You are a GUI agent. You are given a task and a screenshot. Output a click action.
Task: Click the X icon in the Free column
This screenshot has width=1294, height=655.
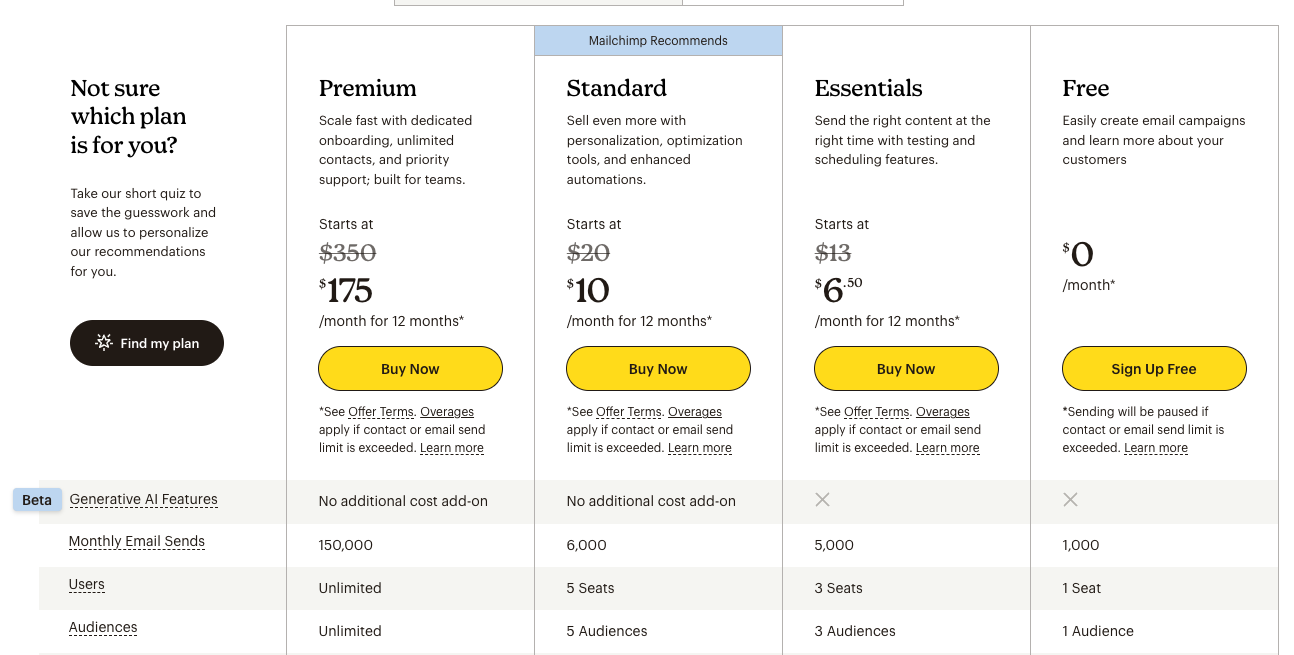[x=1070, y=500]
